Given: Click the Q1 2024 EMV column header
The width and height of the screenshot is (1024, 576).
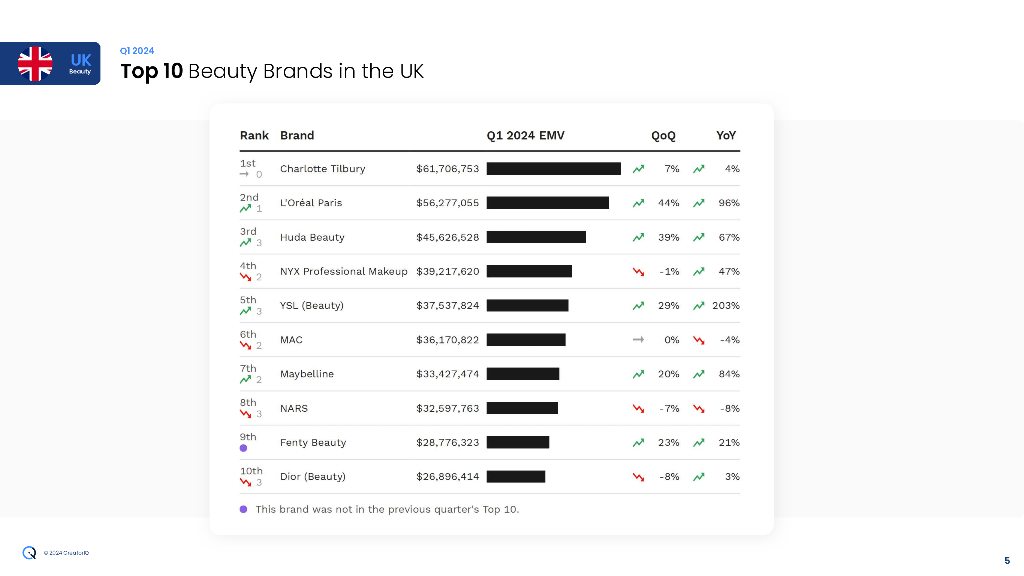Looking at the screenshot, I should click(525, 136).
